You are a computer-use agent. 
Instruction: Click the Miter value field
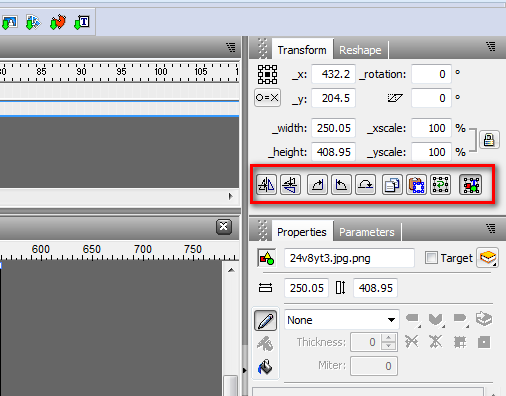pos(374,366)
